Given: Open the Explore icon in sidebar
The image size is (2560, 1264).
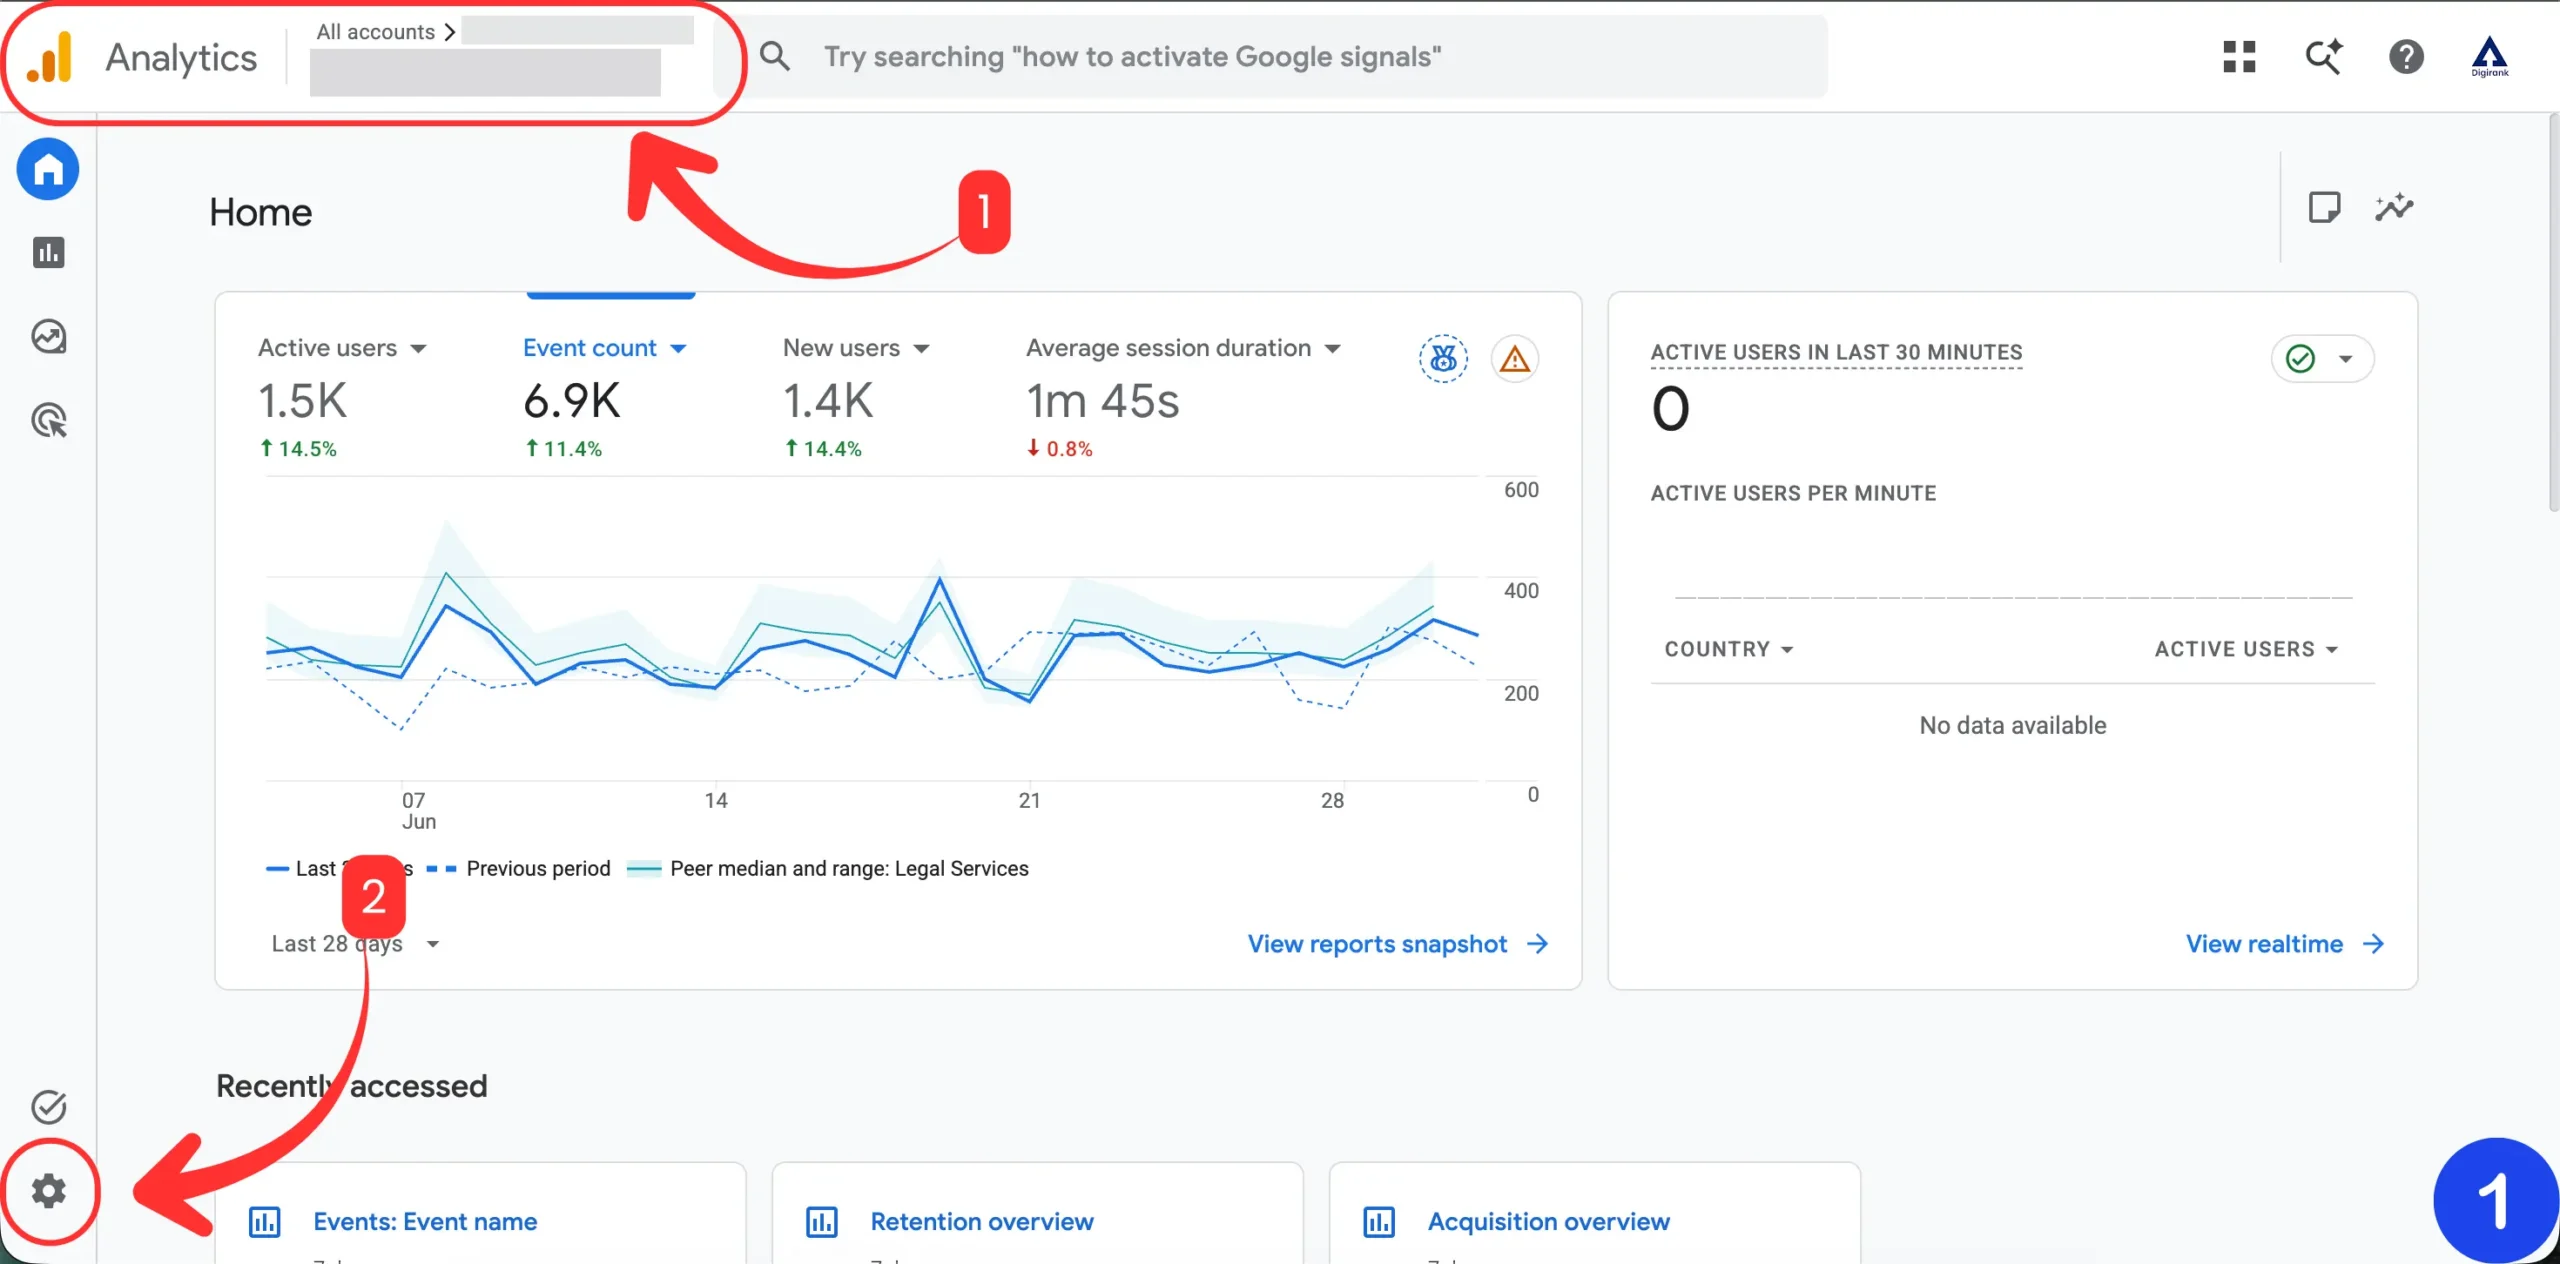Looking at the screenshot, I should 48,337.
